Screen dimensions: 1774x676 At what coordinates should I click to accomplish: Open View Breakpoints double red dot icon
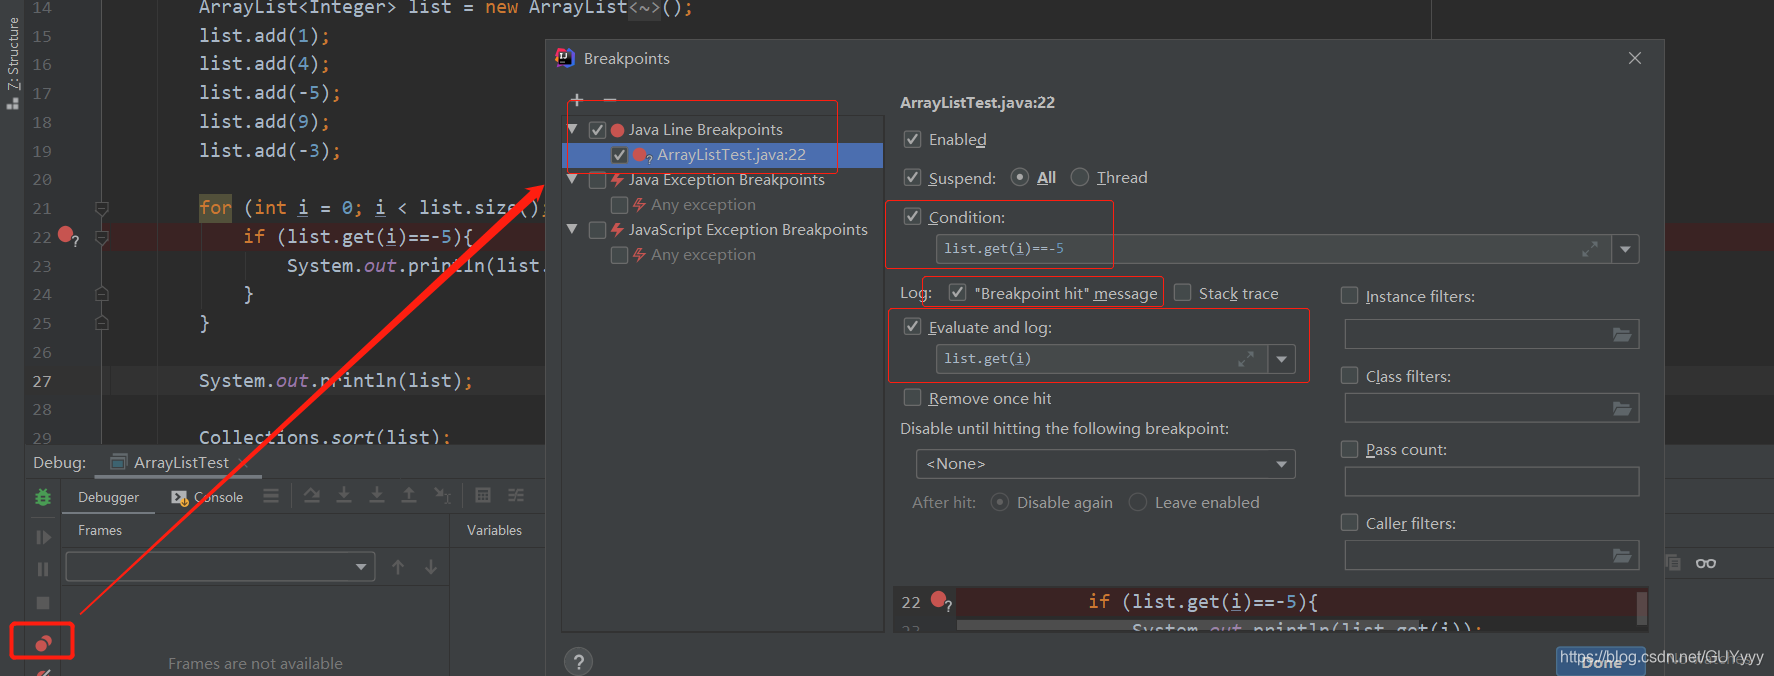coord(42,643)
